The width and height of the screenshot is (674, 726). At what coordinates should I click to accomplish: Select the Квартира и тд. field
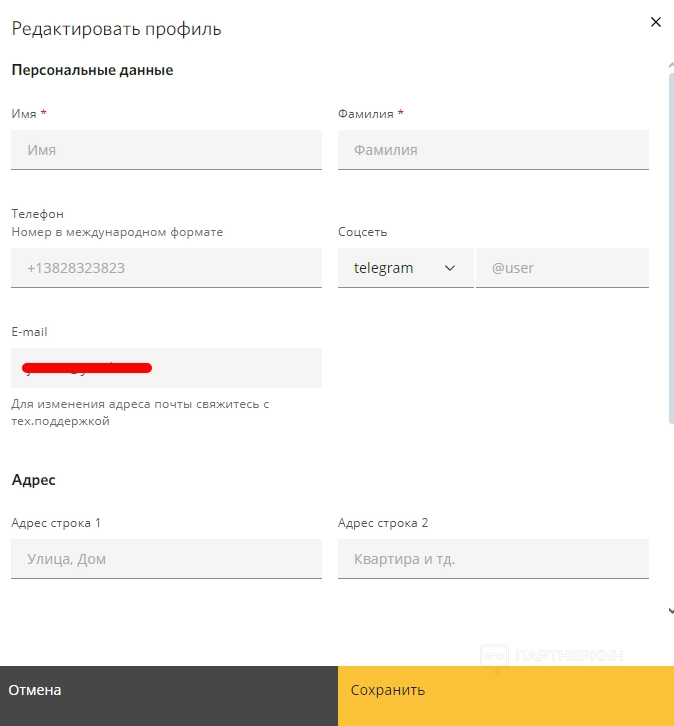point(493,559)
